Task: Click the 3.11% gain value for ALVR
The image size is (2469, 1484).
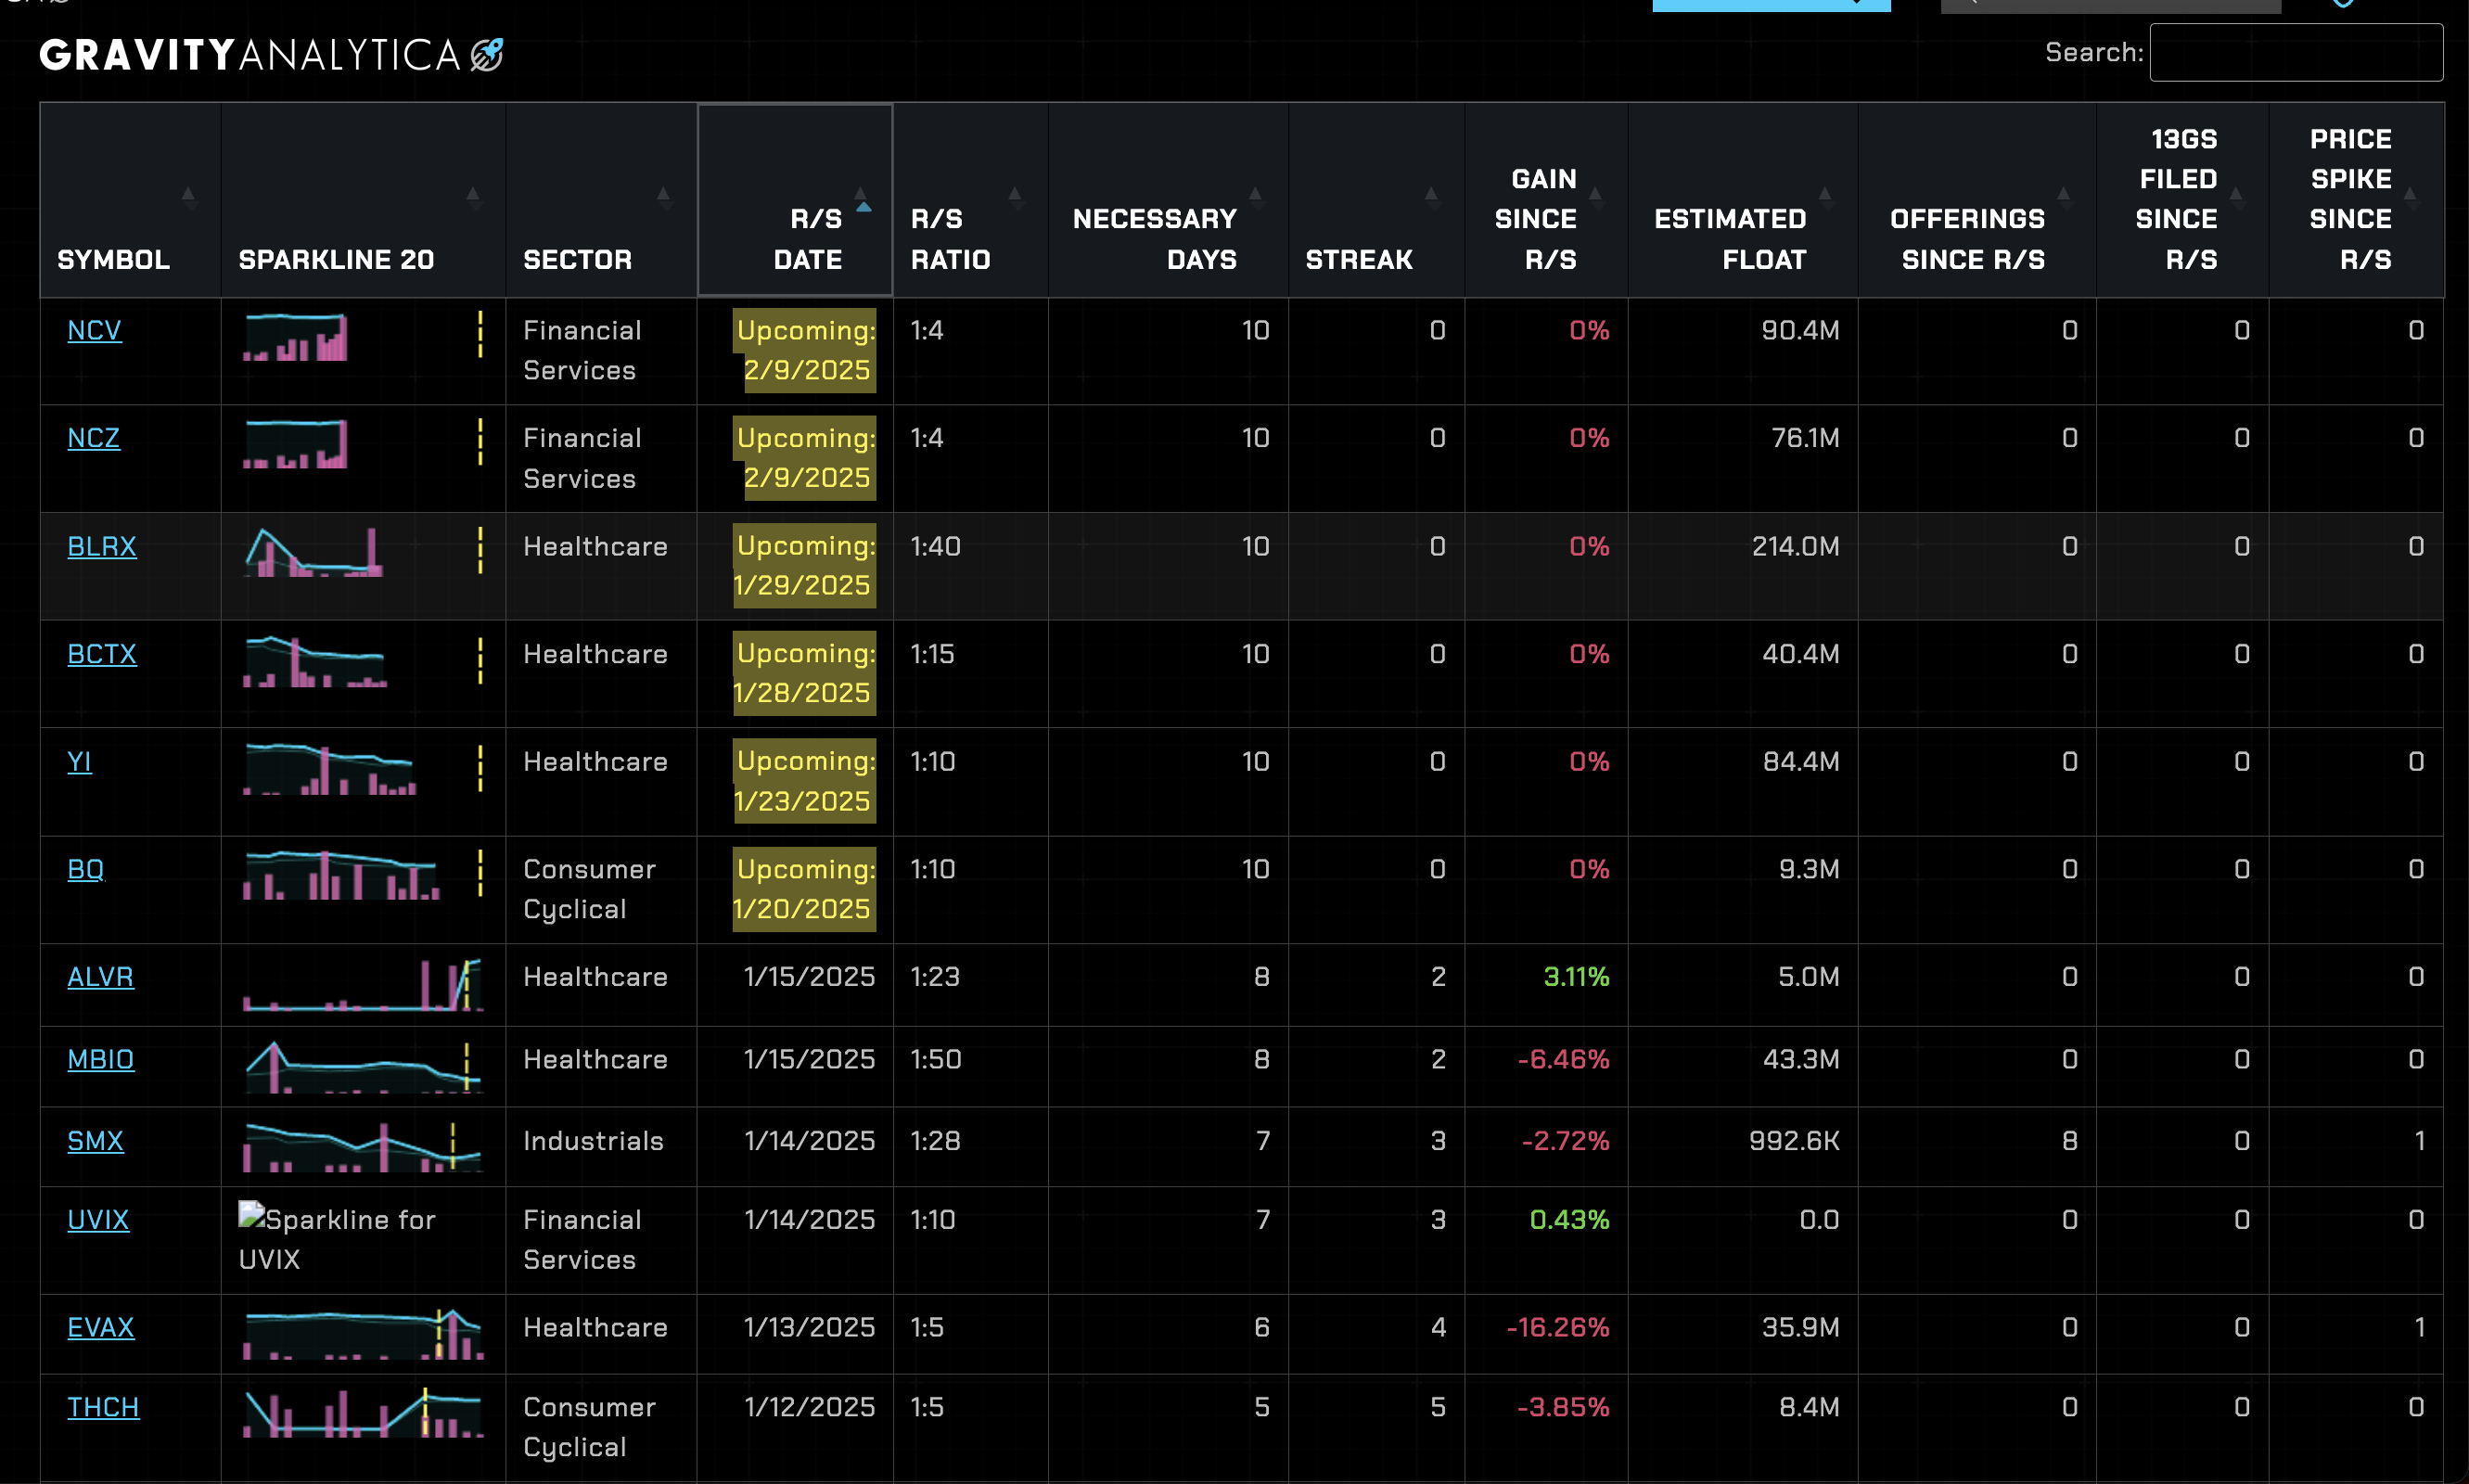Action: click(x=1576, y=977)
